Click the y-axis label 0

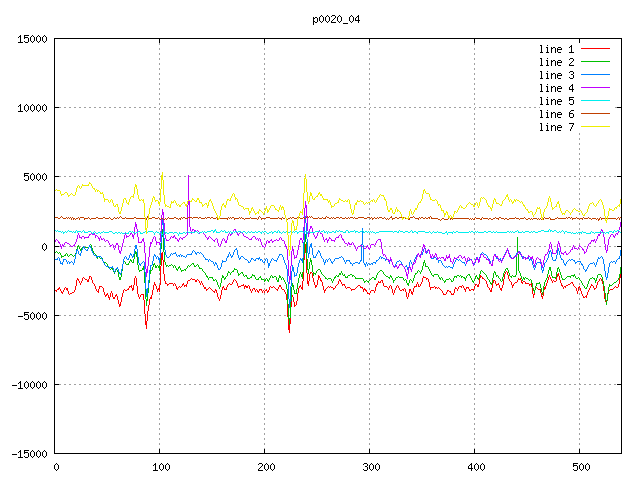44,247
